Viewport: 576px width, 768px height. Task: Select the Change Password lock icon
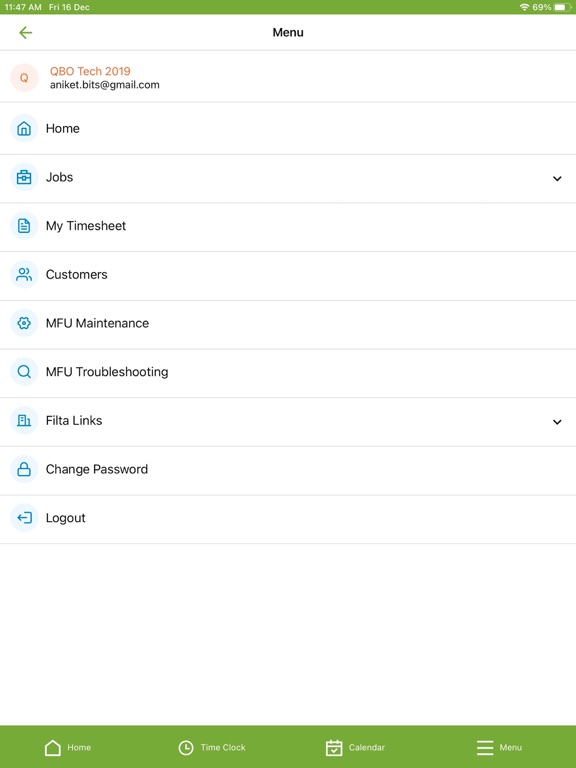click(x=24, y=469)
